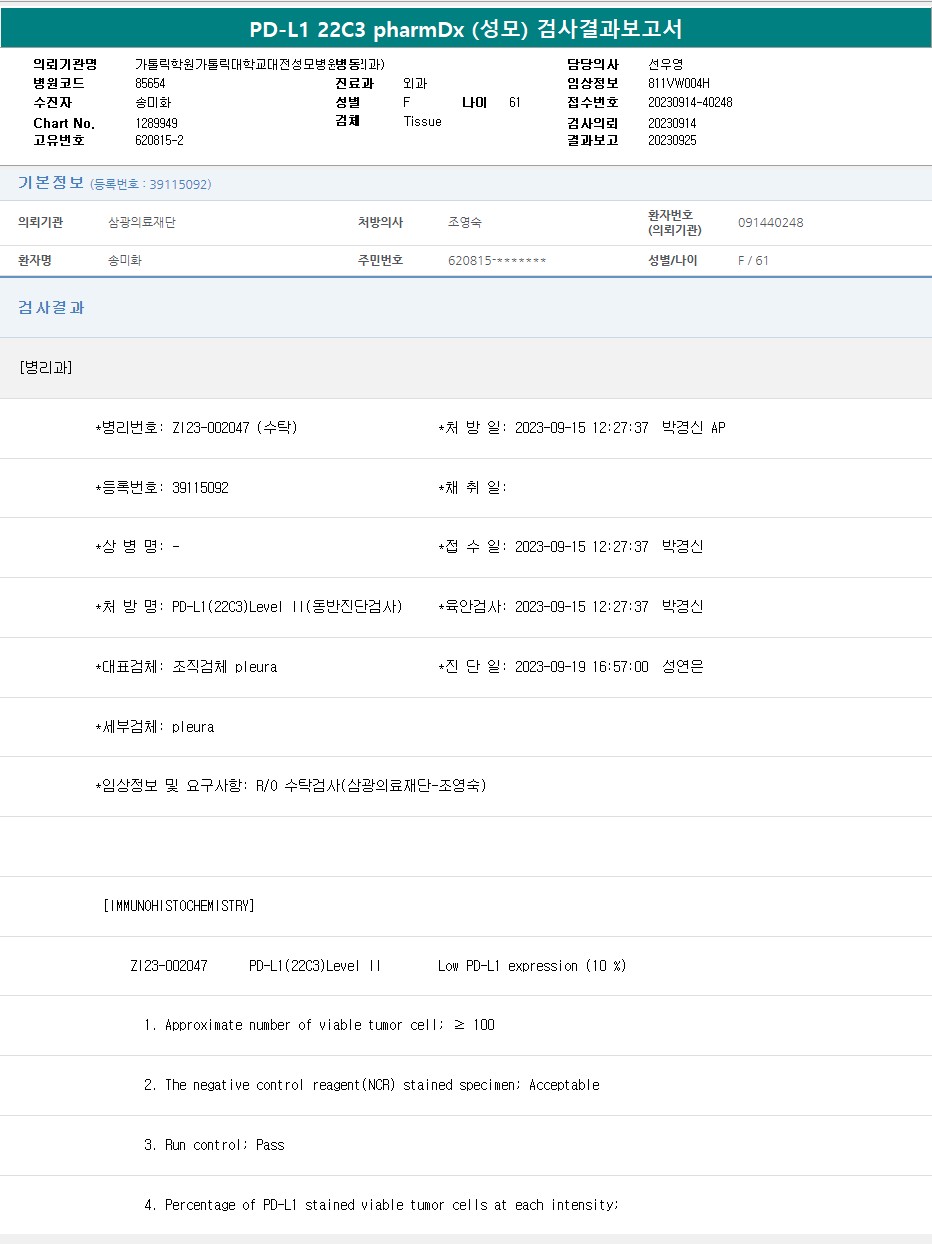Select the 접수번호 value 20230914-40248
Viewport: 932px width, 1244px height.
(x=690, y=103)
